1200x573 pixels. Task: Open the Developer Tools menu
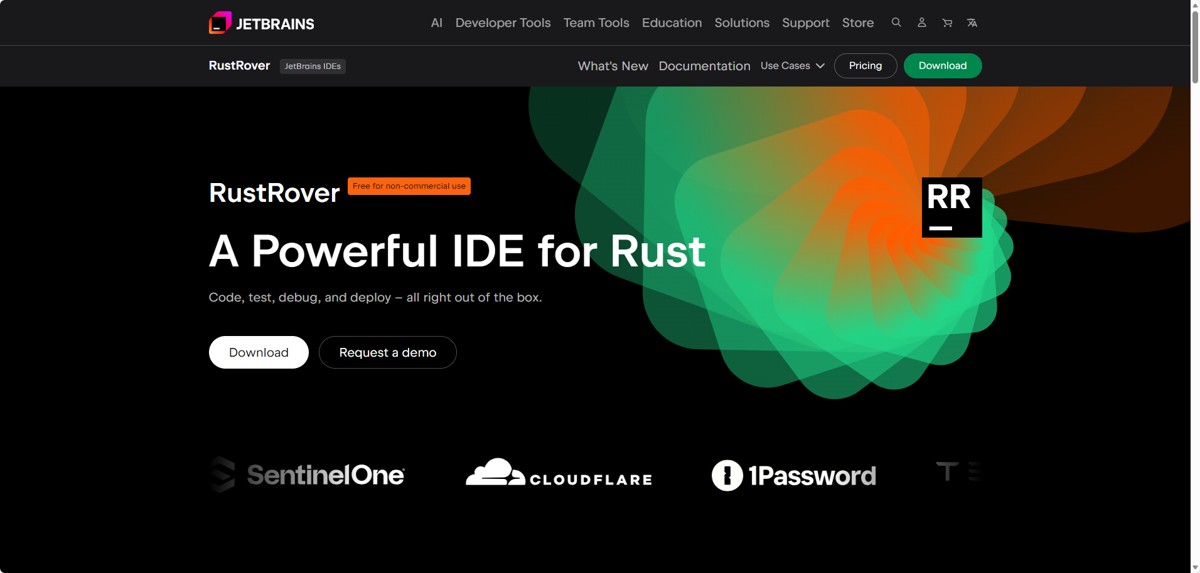point(503,22)
